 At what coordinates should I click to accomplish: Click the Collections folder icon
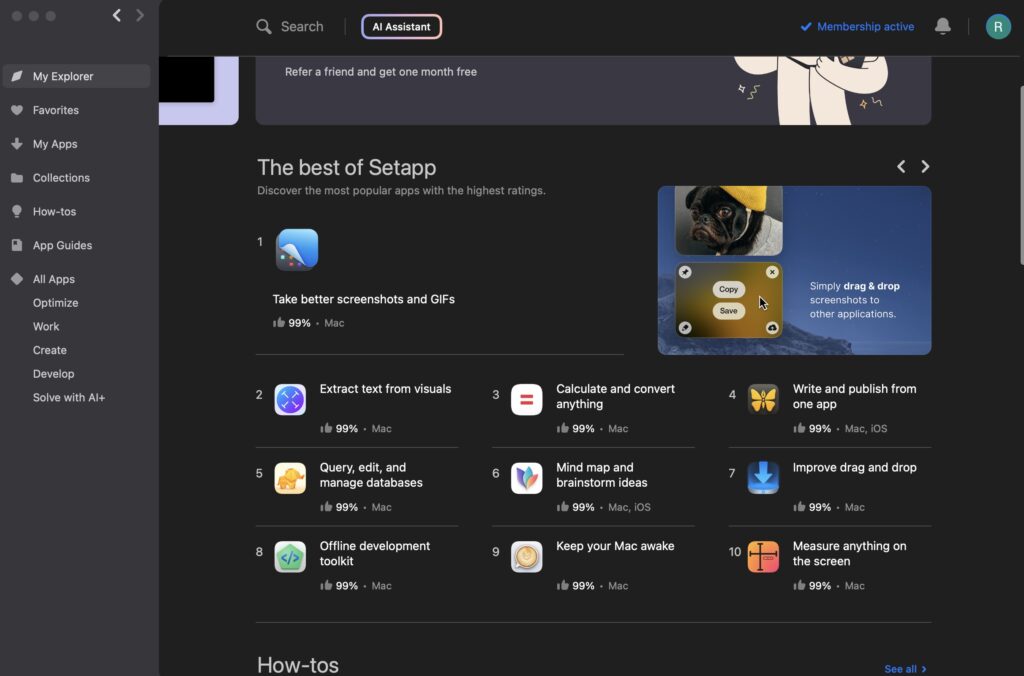(17, 178)
